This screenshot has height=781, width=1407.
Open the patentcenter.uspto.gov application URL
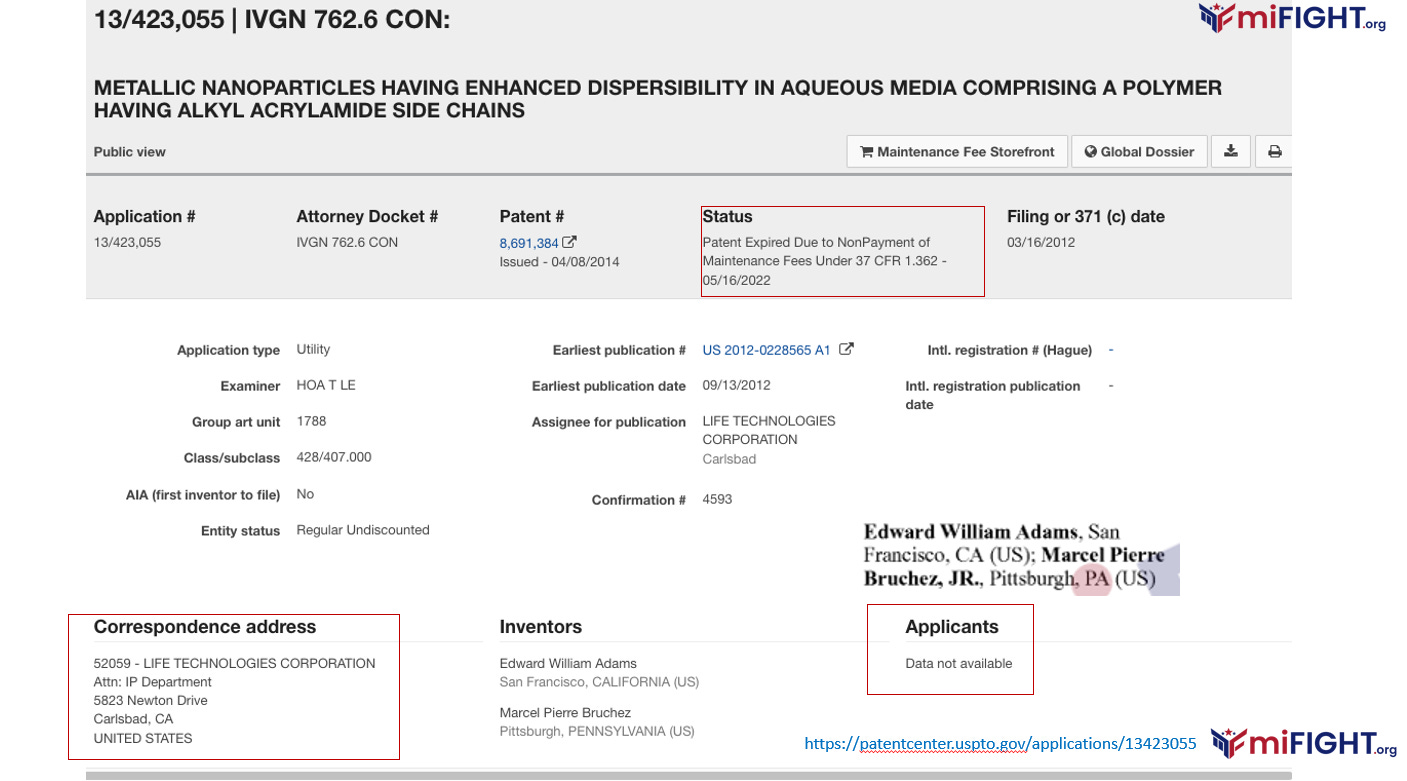tap(1001, 743)
